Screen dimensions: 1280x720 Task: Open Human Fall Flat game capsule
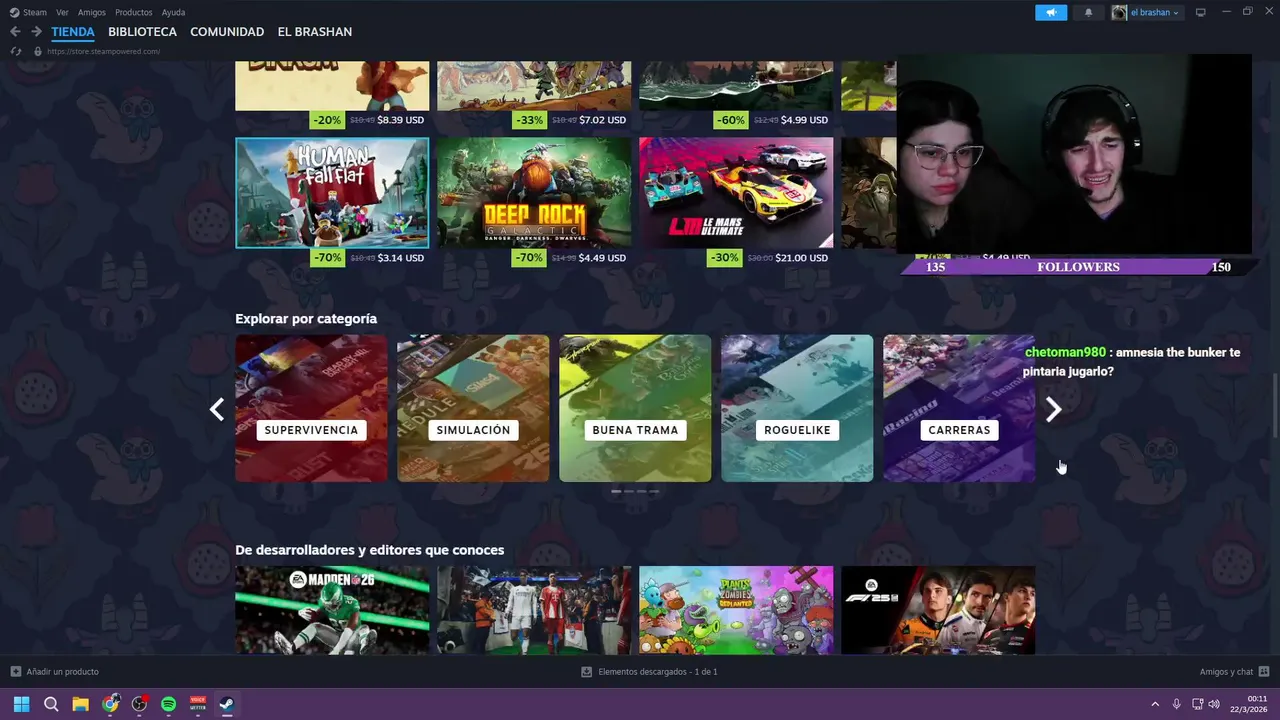tap(332, 193)
